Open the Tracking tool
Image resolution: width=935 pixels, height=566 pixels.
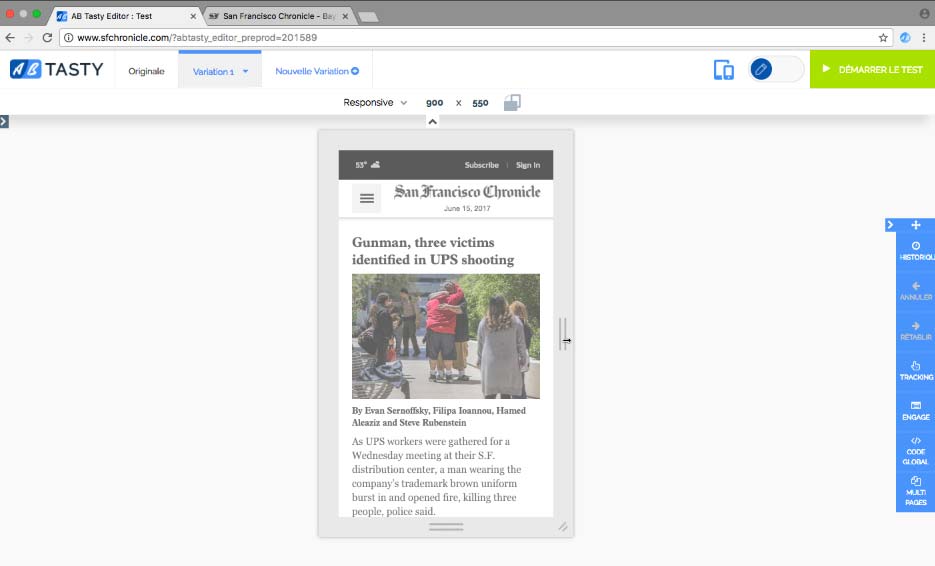pos(916,371)
